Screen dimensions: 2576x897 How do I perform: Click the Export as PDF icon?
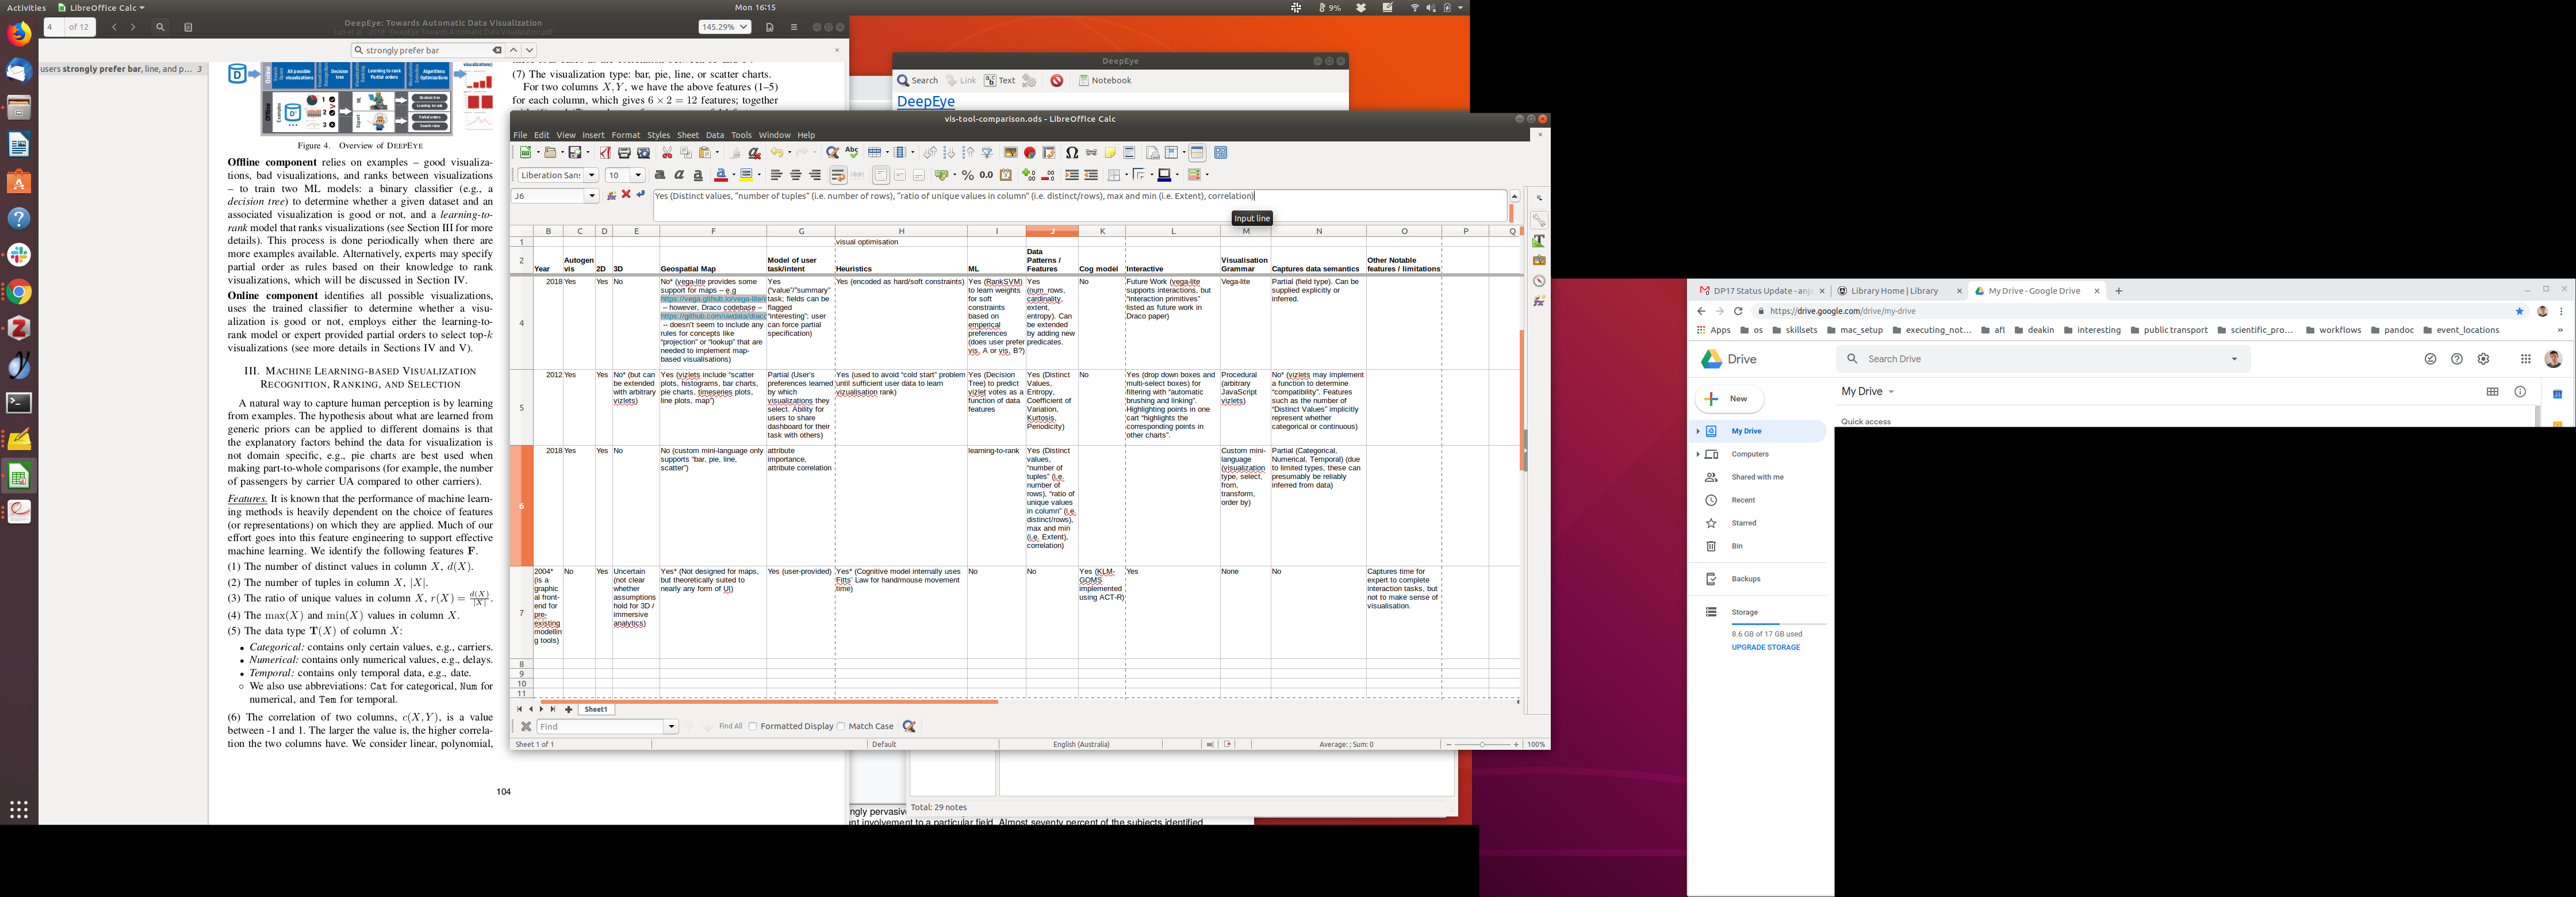[x=605, y=153]
